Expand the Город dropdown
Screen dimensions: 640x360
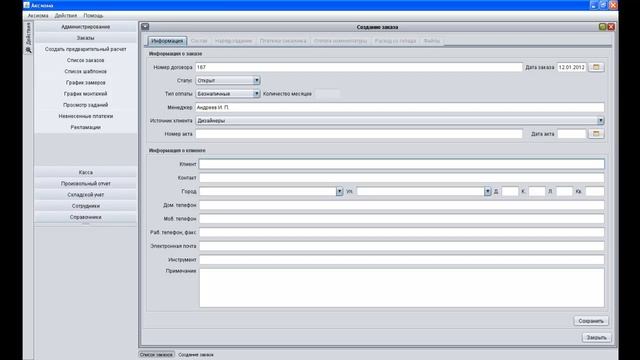[x=339, y=191]
